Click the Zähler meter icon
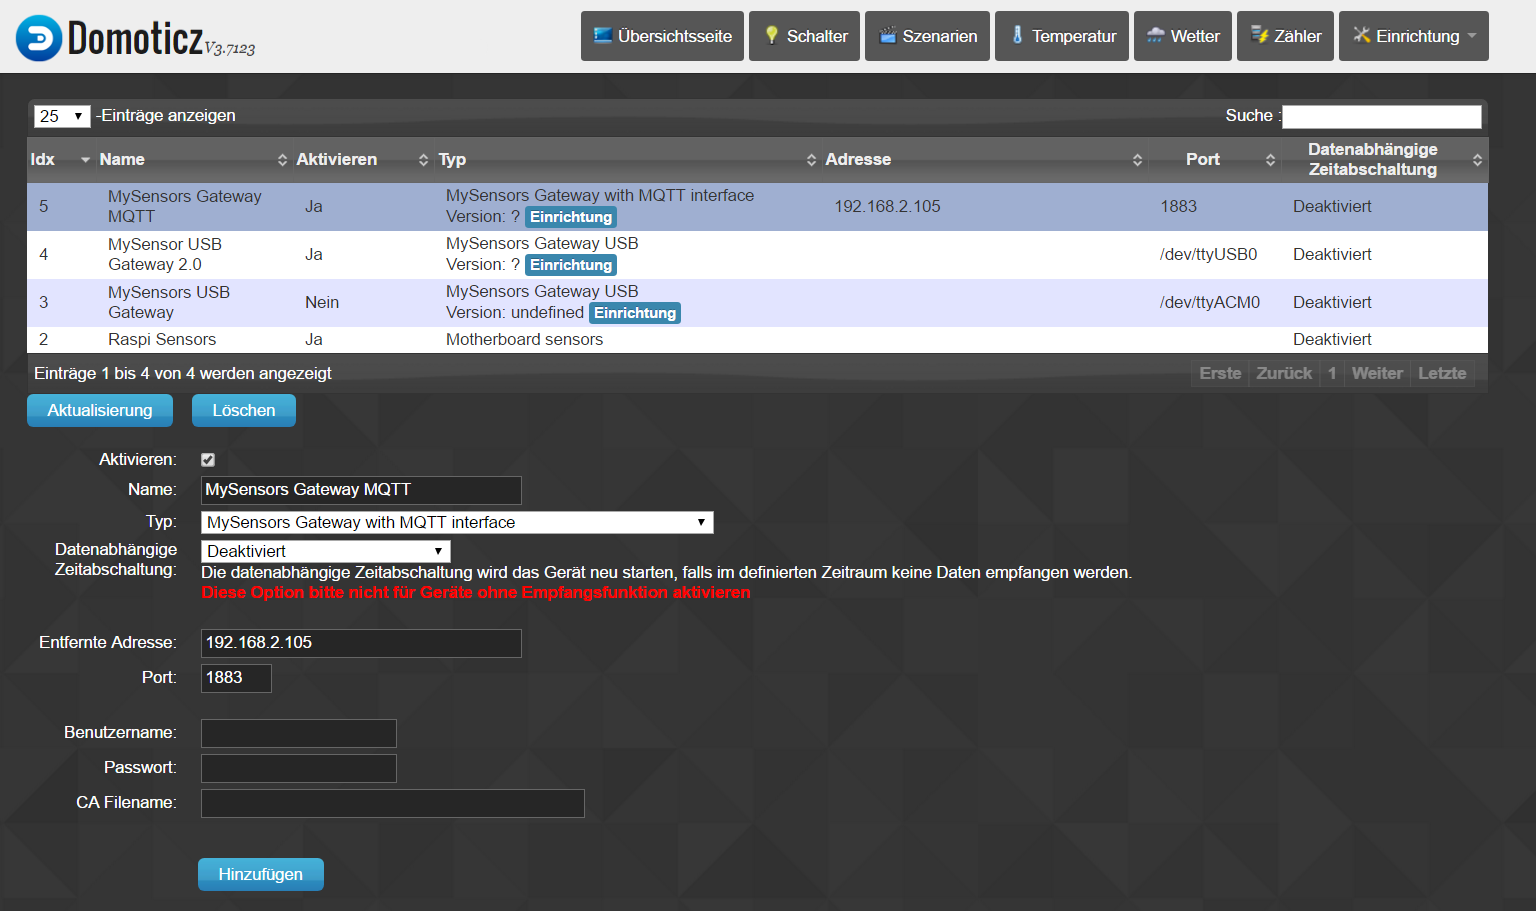The image size is (1536, 911). (1259, 36)
